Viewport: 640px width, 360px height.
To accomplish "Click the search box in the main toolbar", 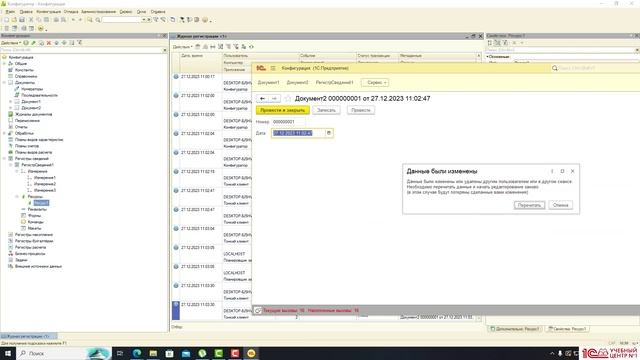I will [122, 20].
